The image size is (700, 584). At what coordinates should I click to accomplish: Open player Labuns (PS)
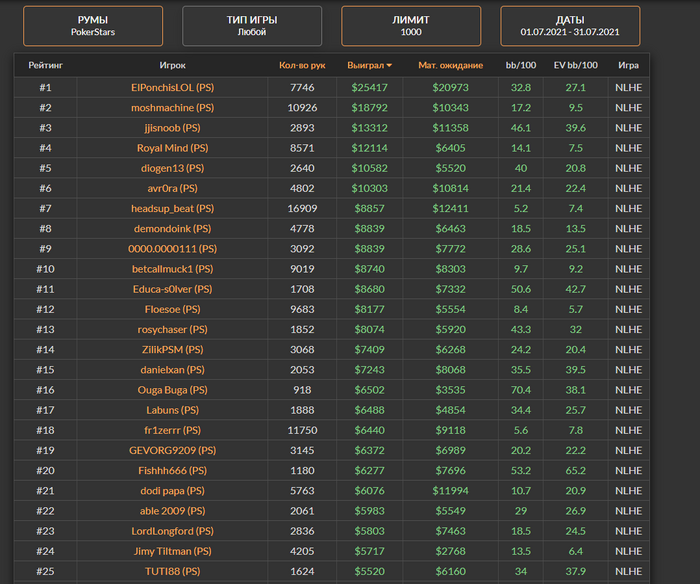tap(172, 410)
